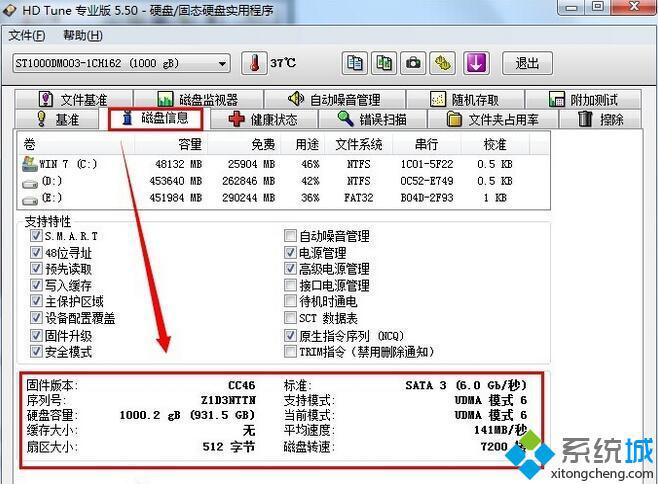Enable the 待机时通电 checkbox
658x484 pixels.
tap(290, 301)
